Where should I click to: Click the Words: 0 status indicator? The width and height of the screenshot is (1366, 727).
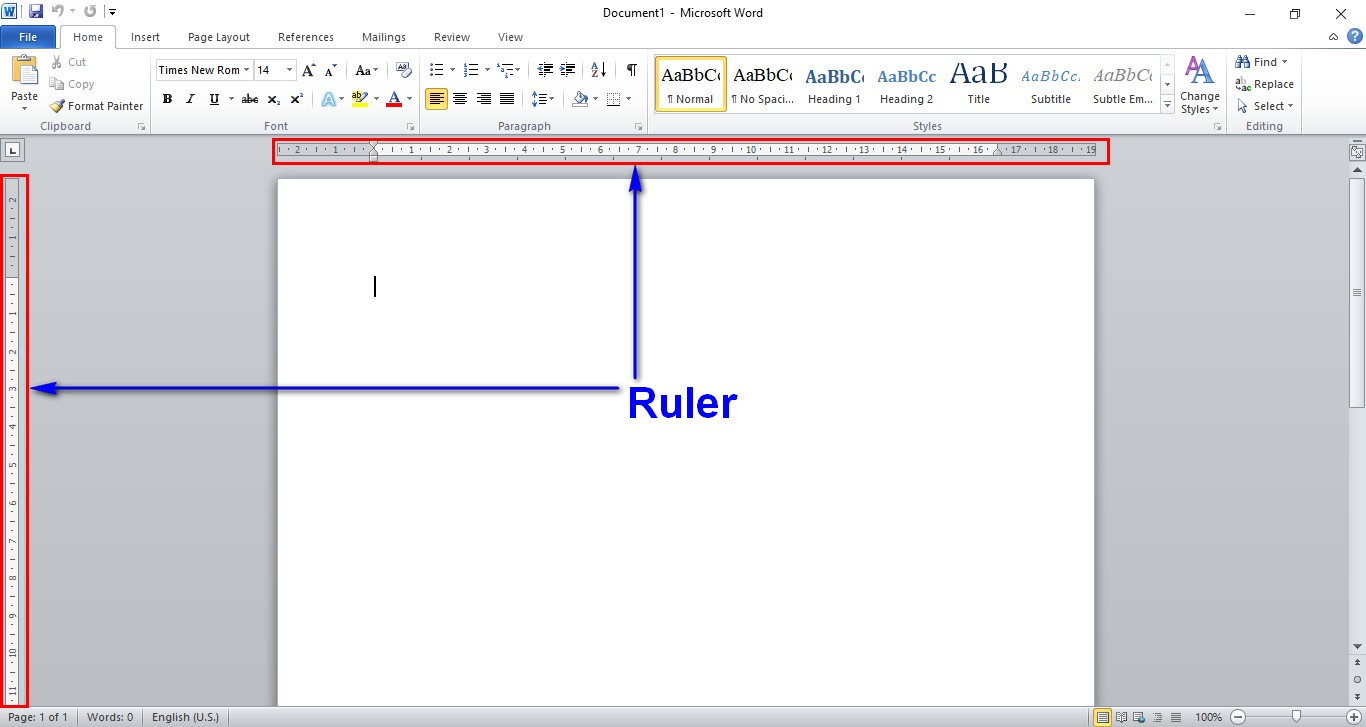pos(110,717)
